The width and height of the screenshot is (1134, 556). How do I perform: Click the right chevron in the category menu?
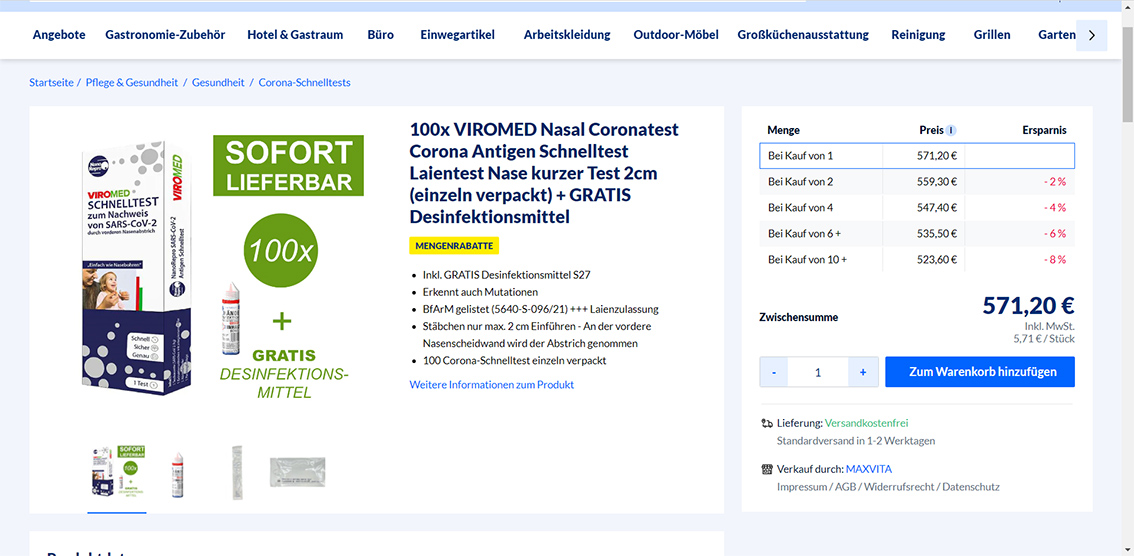(1091, 35)
